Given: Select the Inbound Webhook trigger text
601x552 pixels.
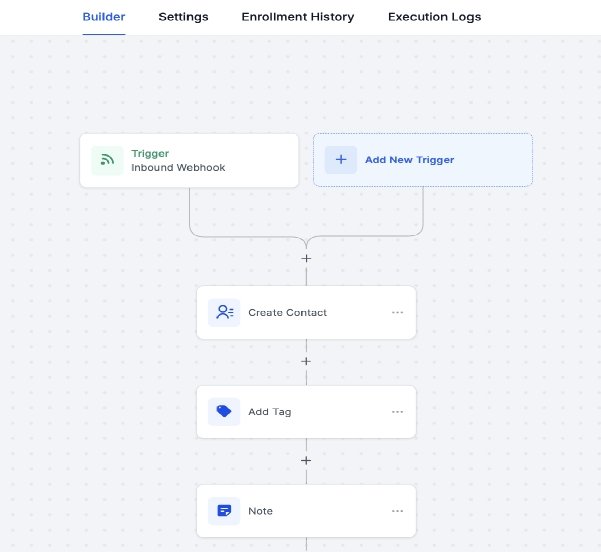Looking at the screenshot, I should click(x=178, y=167).
